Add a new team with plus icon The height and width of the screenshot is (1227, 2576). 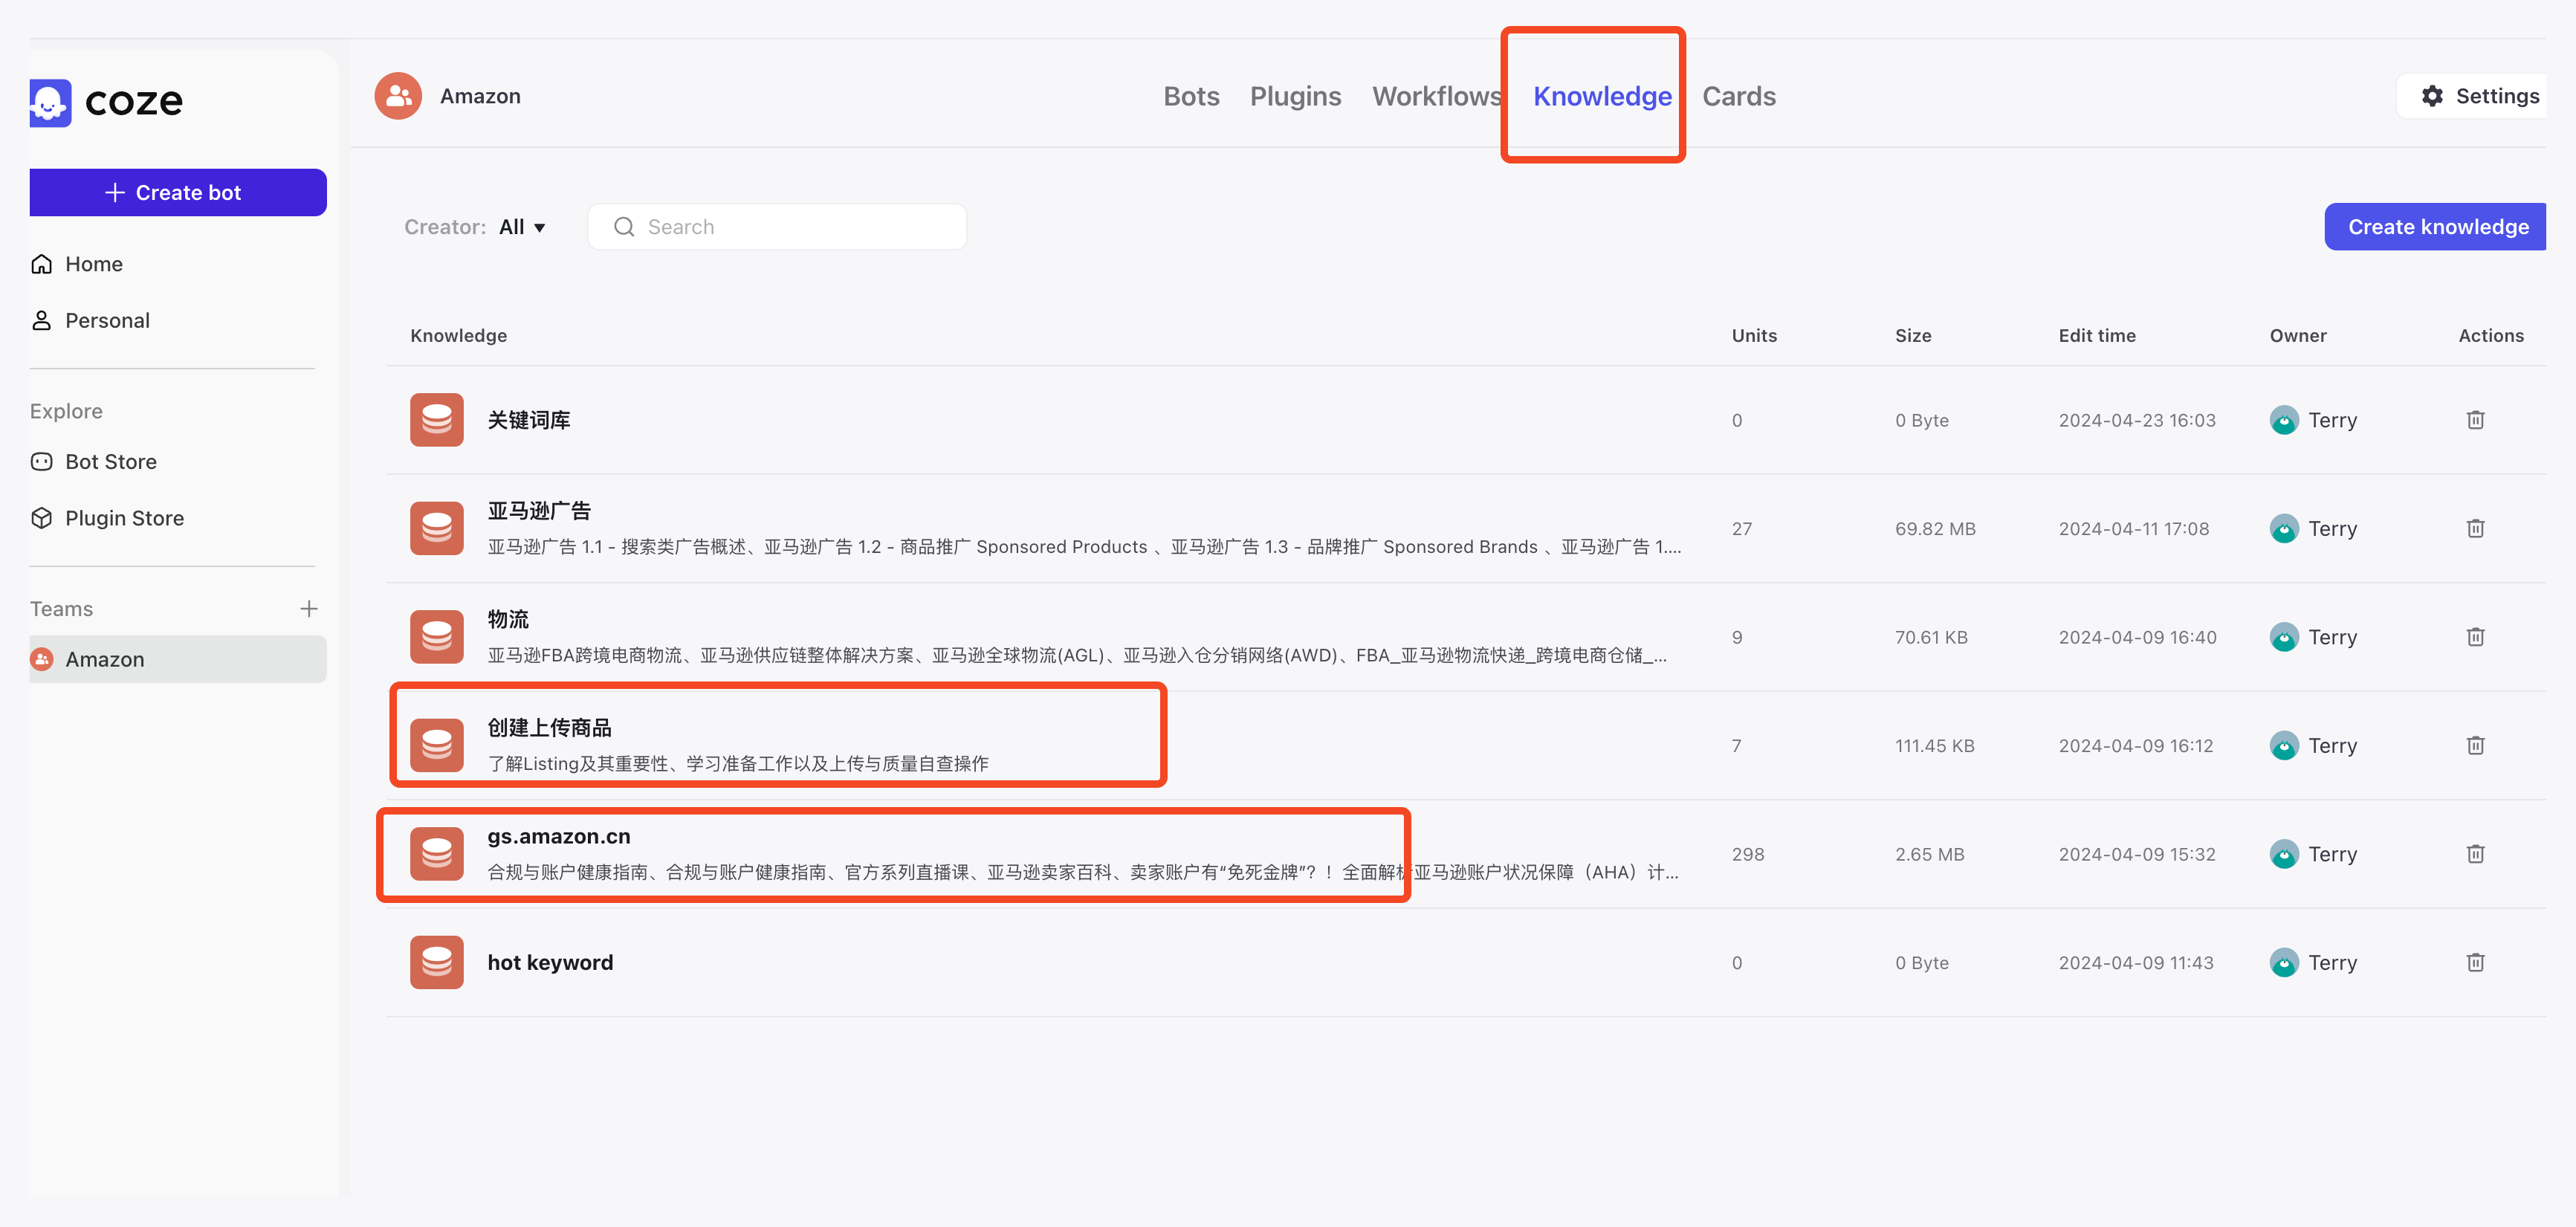pyautogui.click(x=309, y=609)
